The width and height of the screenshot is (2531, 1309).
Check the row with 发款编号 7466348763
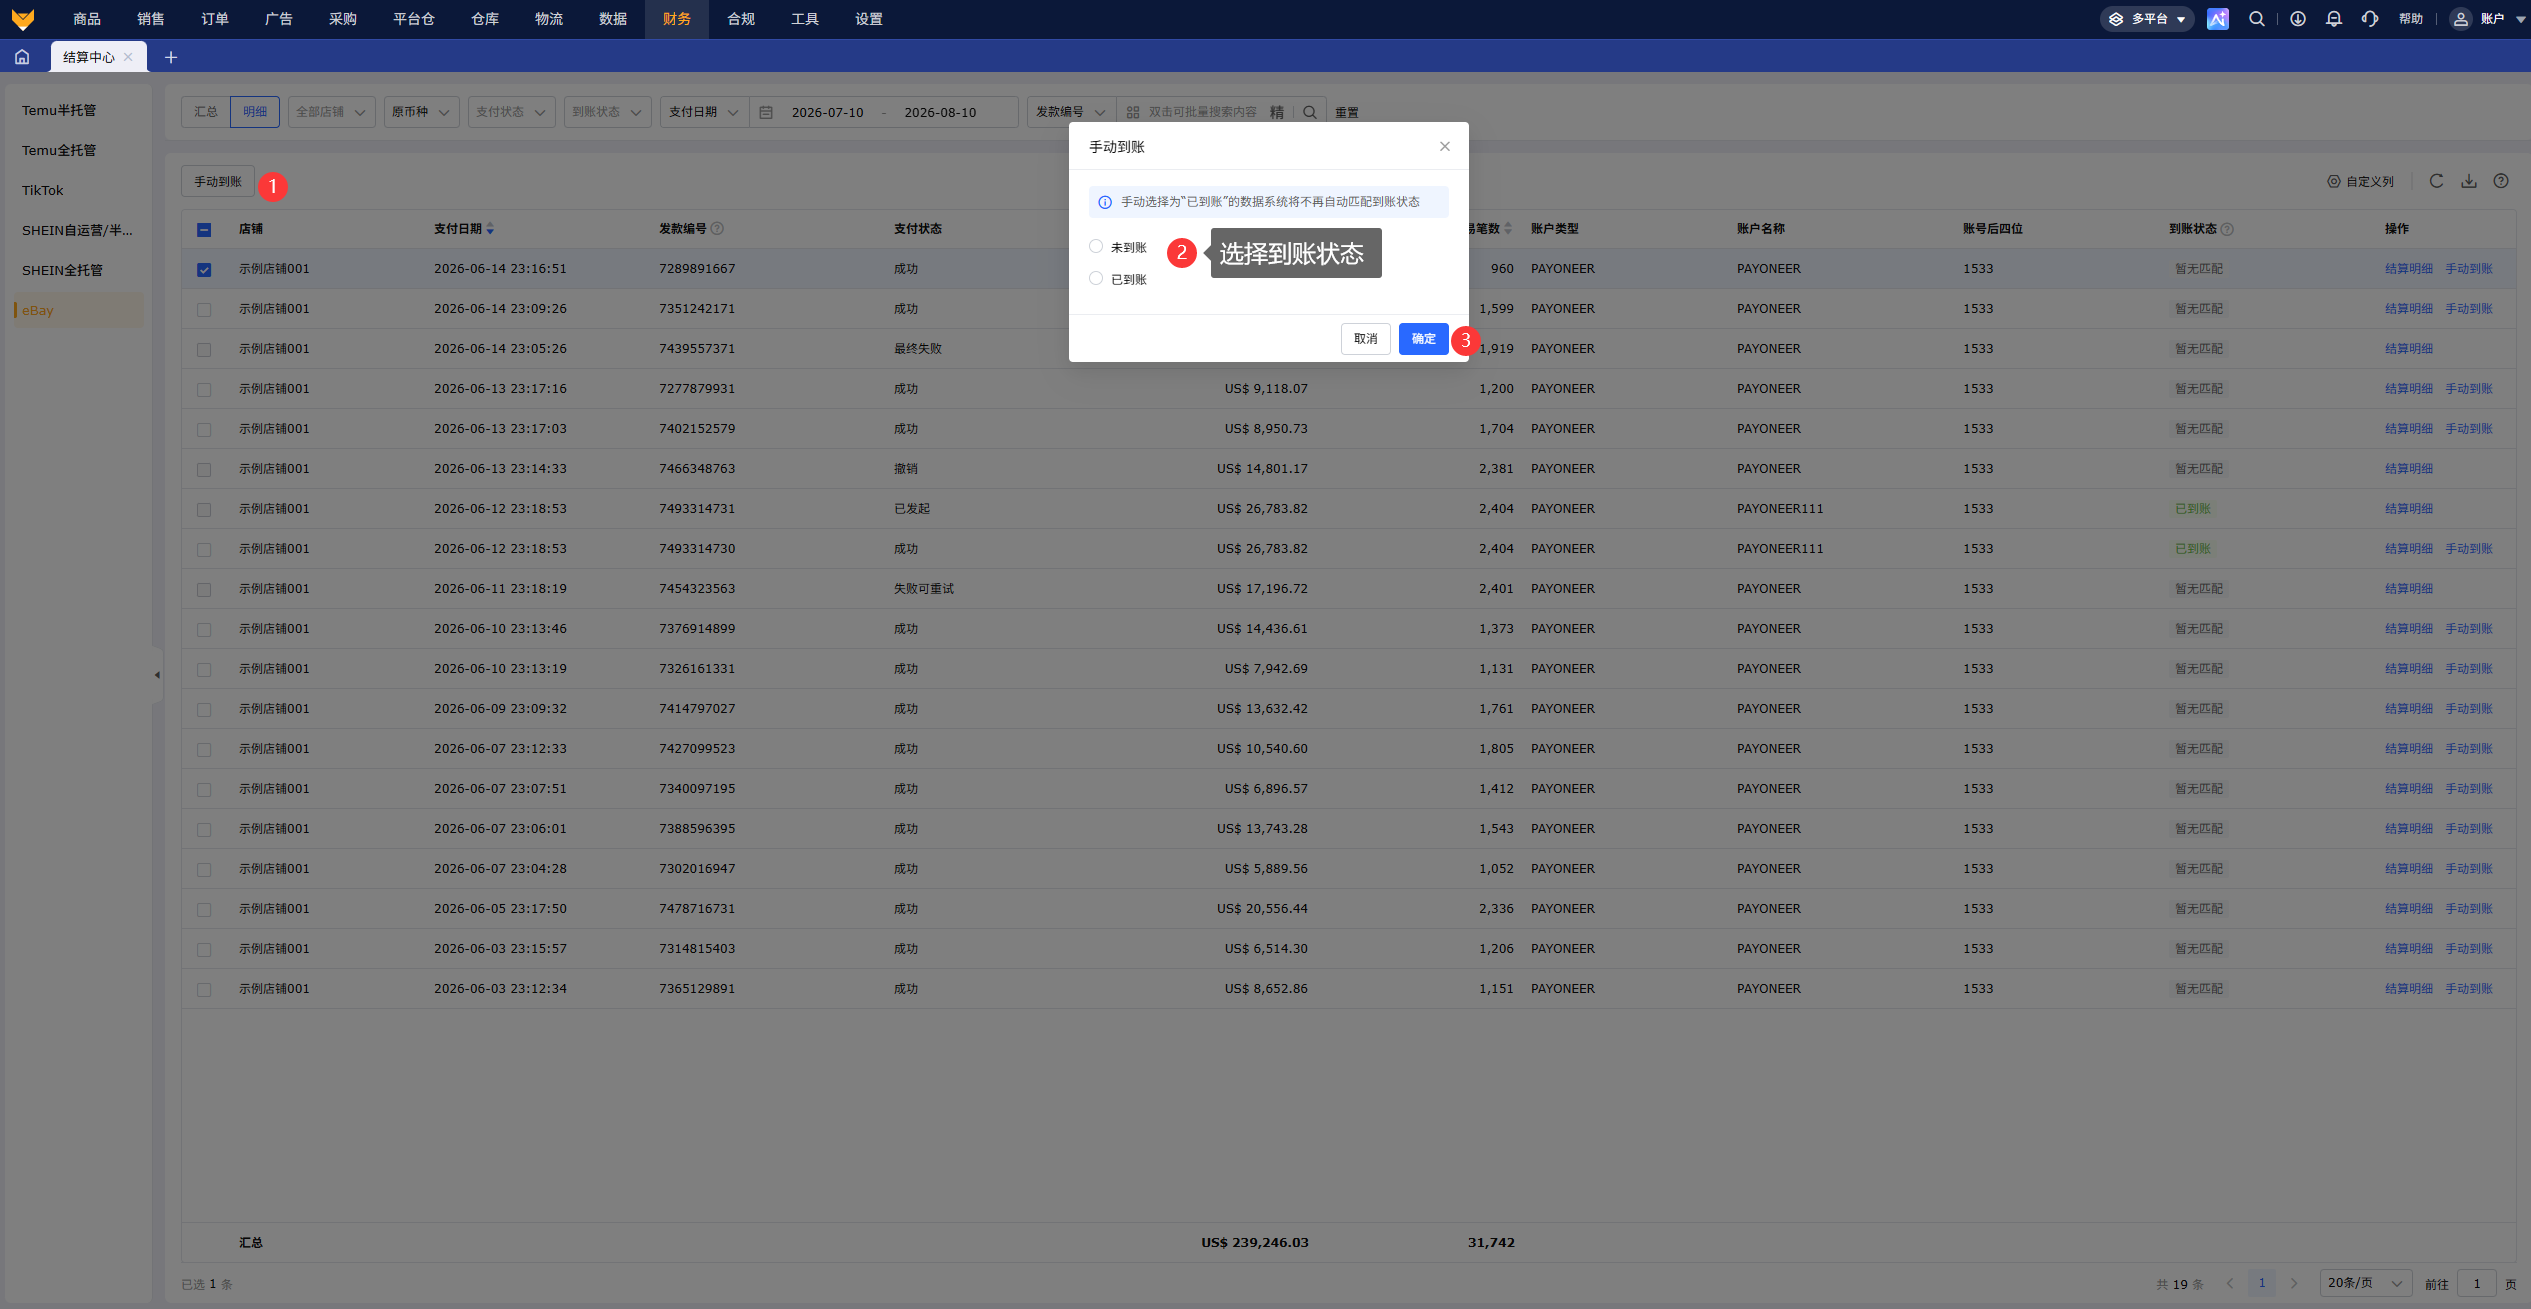pyautogui.click(x=204, y=469)
